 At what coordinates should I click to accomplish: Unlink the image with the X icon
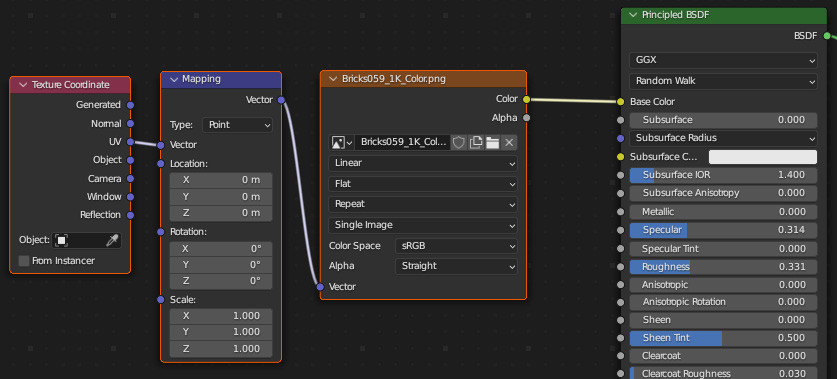tap(509, 142)
